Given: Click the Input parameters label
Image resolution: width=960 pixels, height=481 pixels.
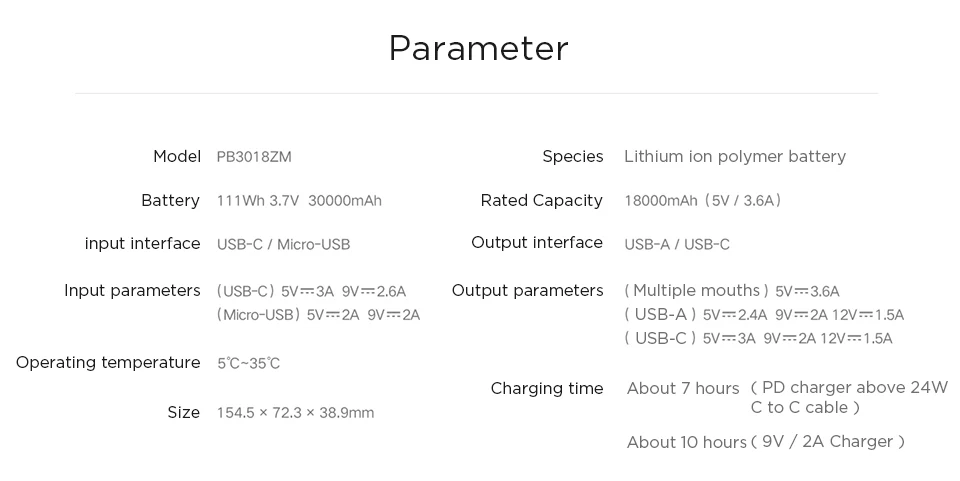Looking at the screenshot, I should click(132, 291).
